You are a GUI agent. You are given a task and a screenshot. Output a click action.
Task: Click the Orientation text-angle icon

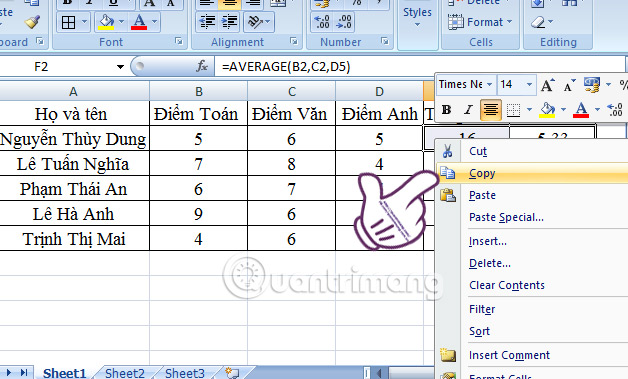[254, 22]
